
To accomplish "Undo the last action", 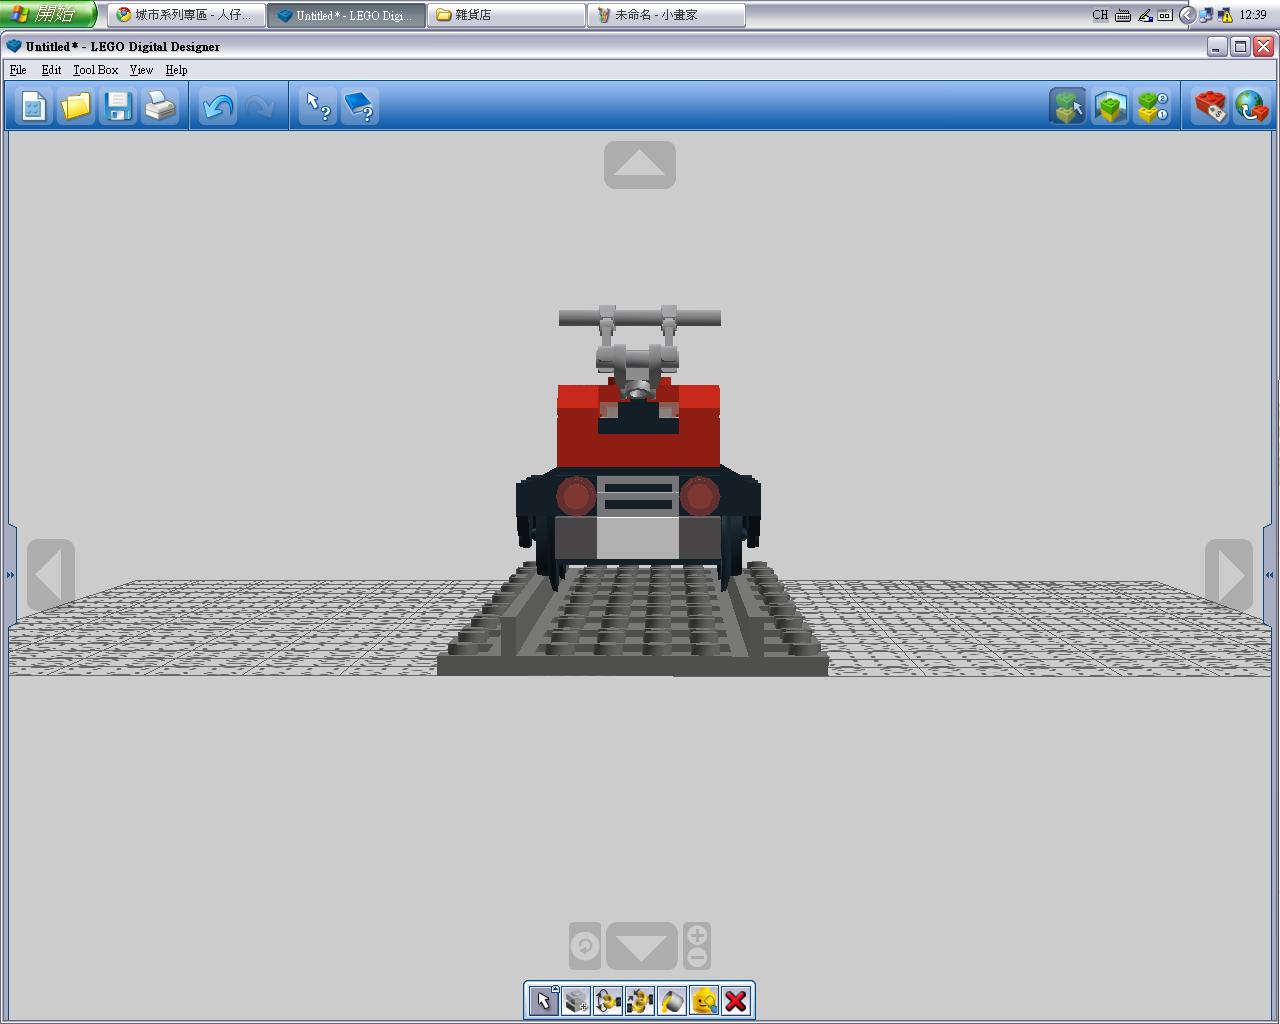I will (x=217, y=106).
